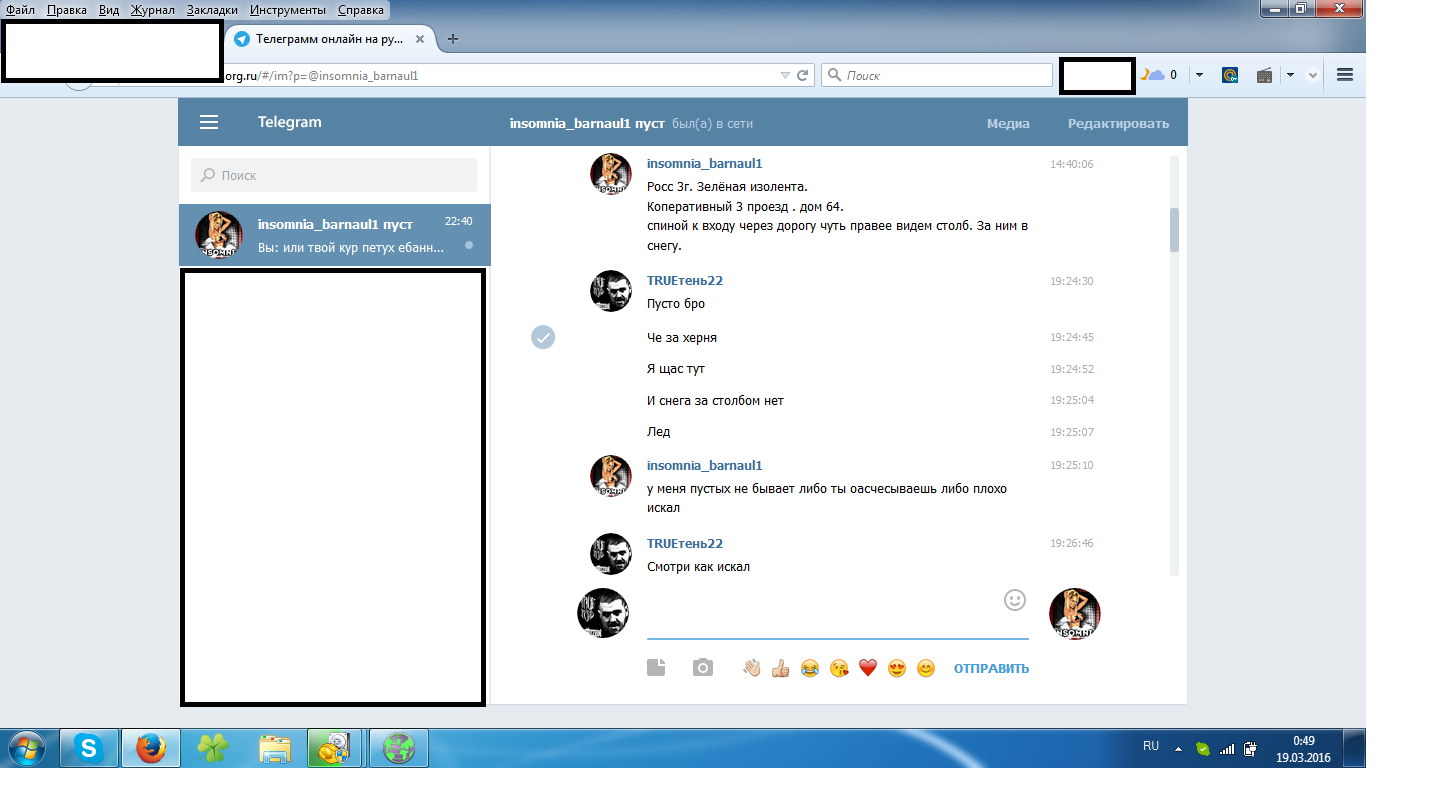Click insomnia avatar right of compose field
1434x806 pixels.
pyautogui.click(x=1074, y=613)
